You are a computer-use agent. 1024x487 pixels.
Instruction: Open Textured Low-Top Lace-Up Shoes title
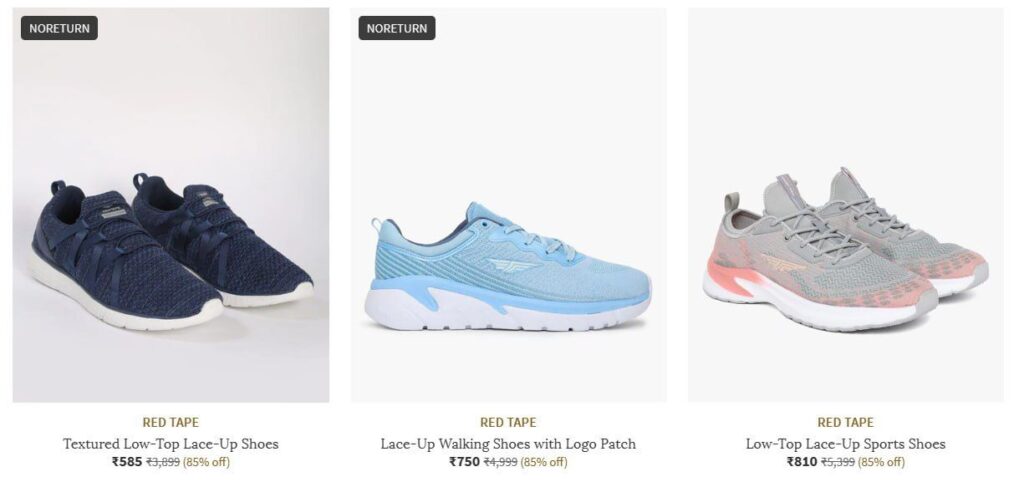pyautogui.click(x=170, y=444)
